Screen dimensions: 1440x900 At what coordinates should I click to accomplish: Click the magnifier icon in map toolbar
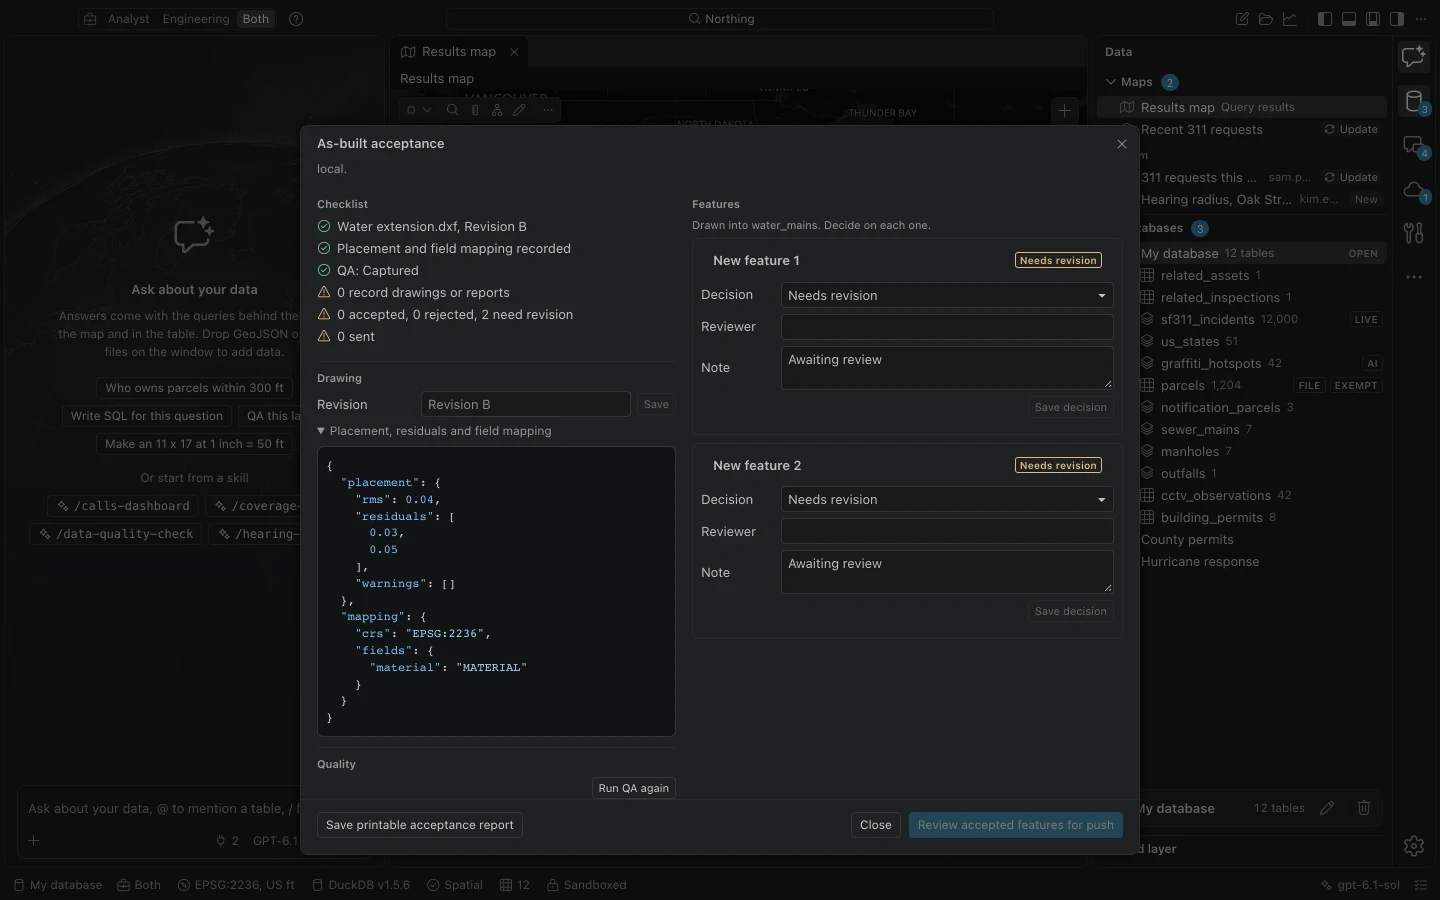[x=453, y=110]
